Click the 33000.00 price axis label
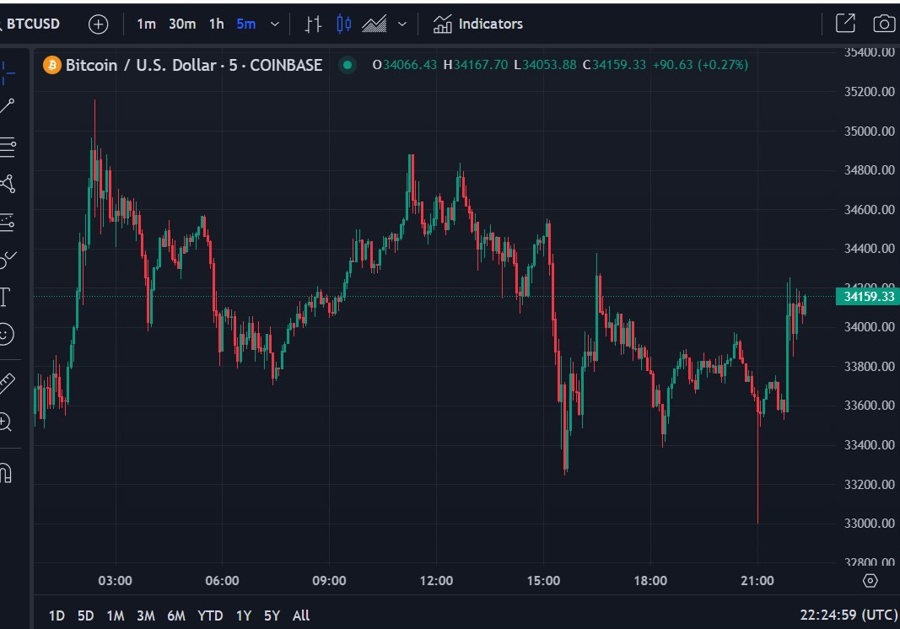 pyautogui.click(x=869, y=523)
